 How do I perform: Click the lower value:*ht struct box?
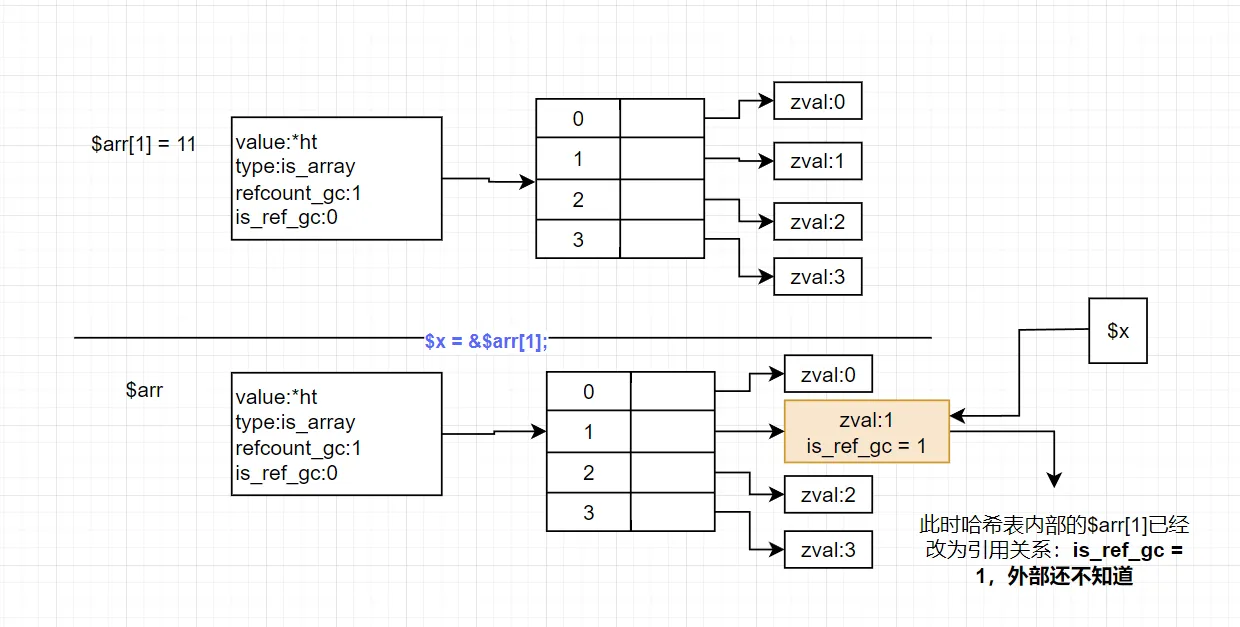point(336,434)
